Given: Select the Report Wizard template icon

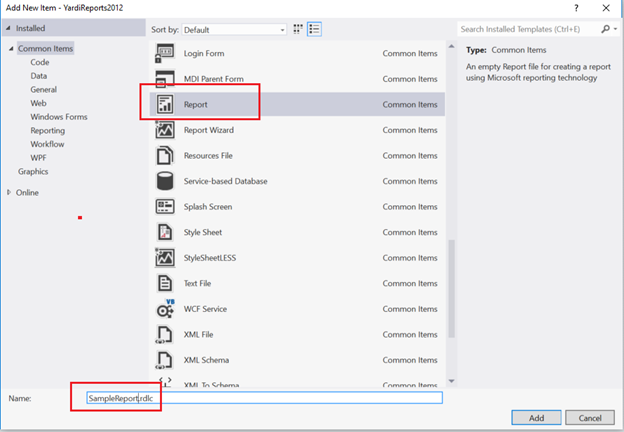Looking at the screenshot, I should [165, 129].
